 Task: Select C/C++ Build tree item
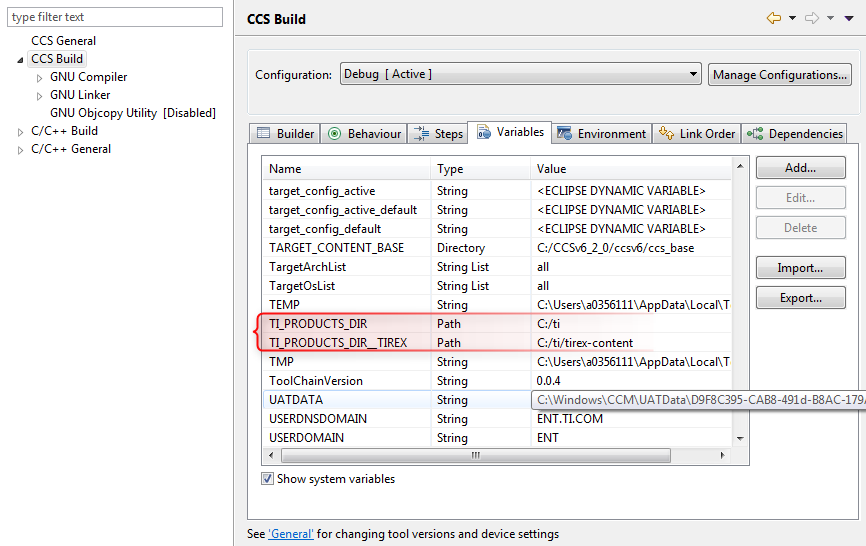coord(64,131)
